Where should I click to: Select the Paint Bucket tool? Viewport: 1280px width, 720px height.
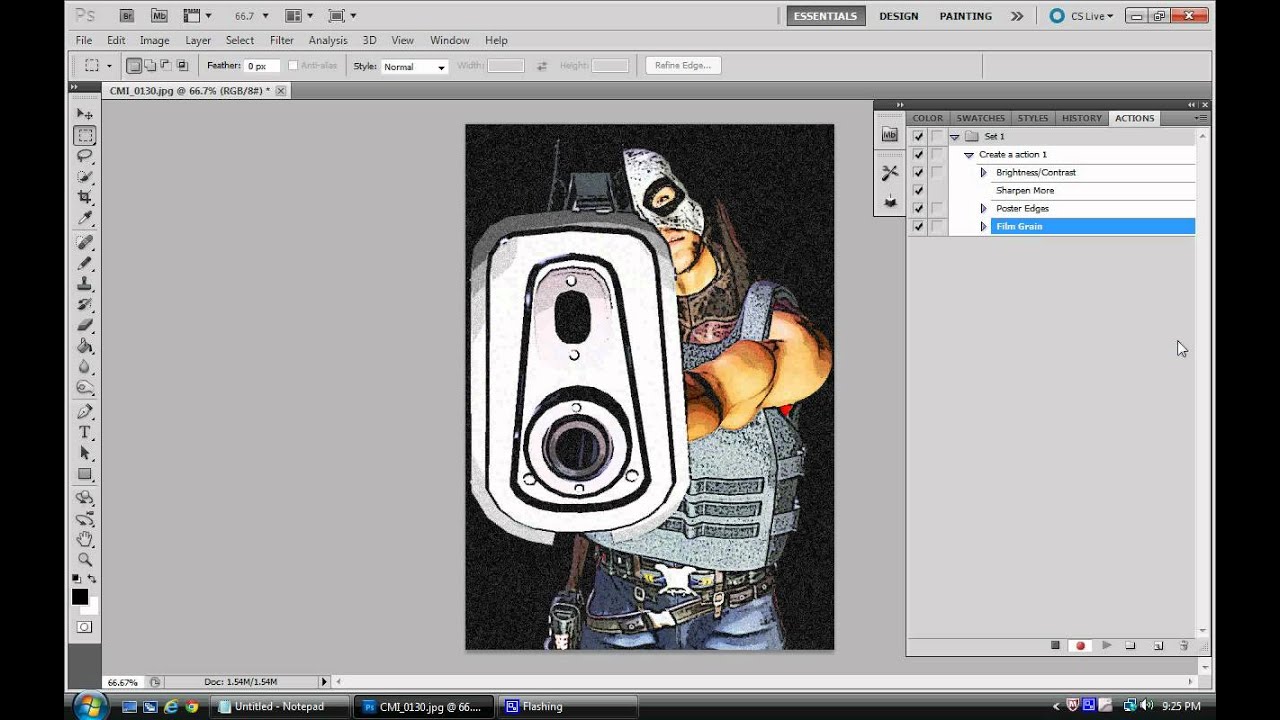(85, 347)
